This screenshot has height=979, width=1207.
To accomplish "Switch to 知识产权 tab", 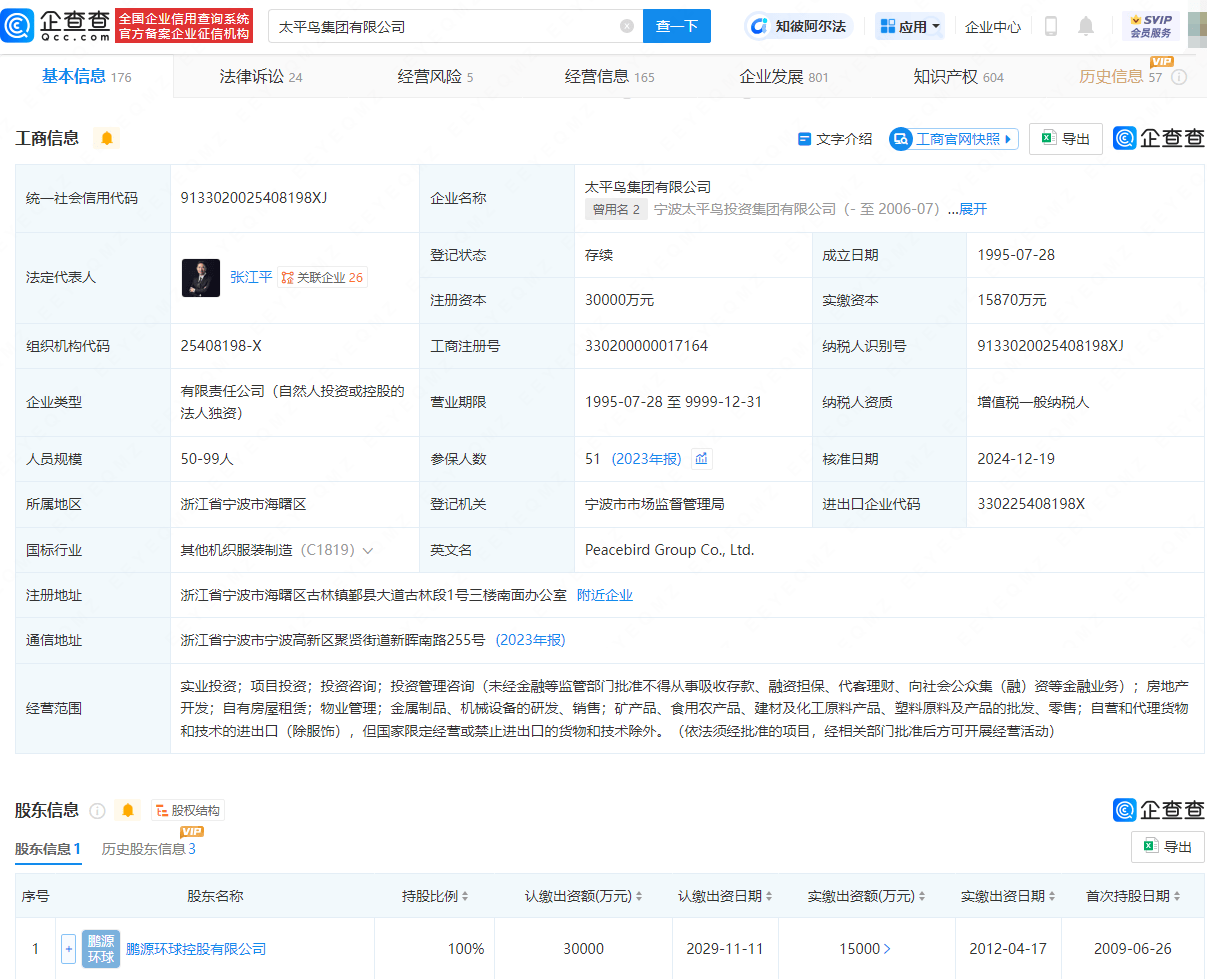I will tap(958, 77).
